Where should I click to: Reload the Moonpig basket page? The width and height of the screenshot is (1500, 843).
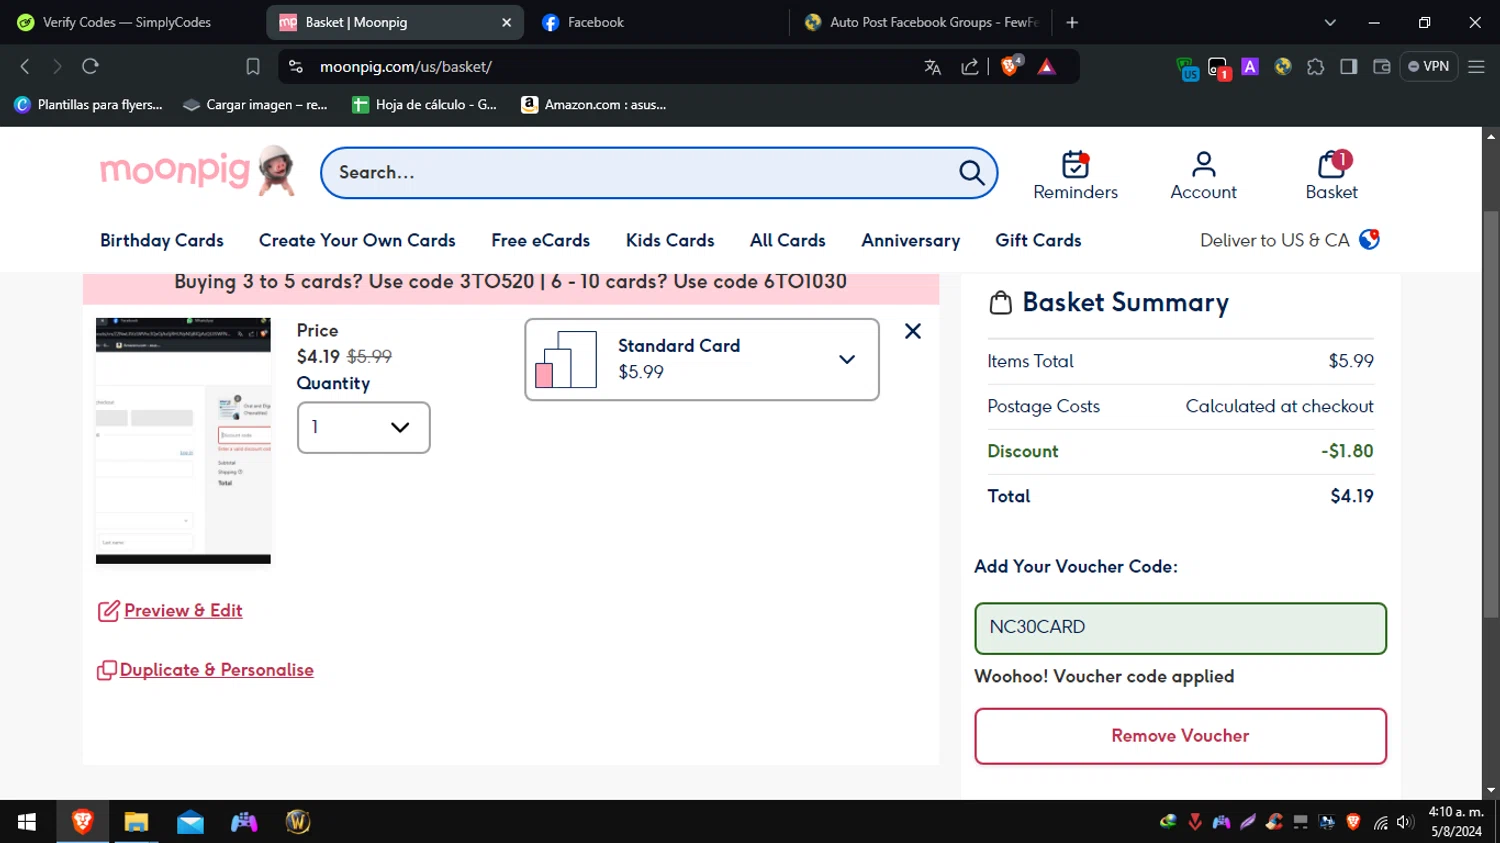point(90,67)
